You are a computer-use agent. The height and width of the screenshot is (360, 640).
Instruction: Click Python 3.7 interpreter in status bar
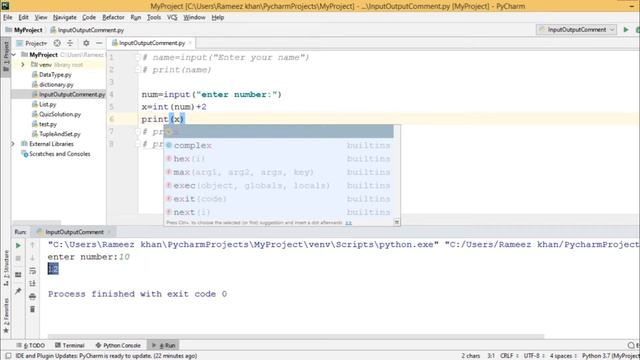(x=611, y=356)
